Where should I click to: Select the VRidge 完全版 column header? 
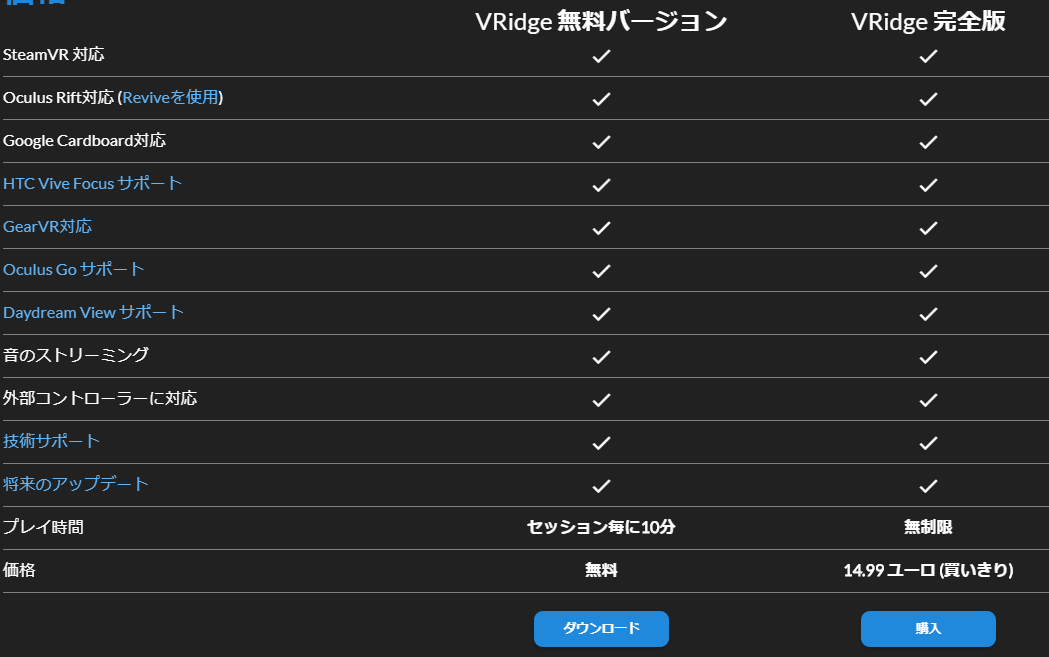point(927,21)
